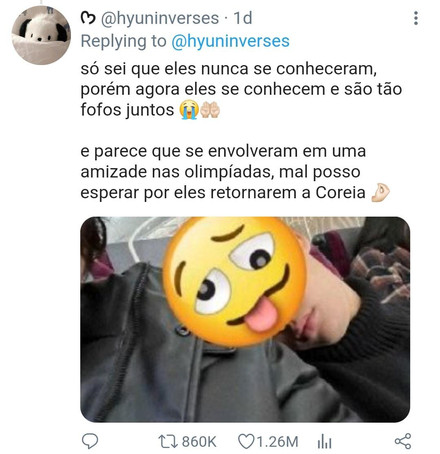Click the heart symbol display name
Image resolution: width=440 pixels, height=454 pixels.
[x=88, y=18]
